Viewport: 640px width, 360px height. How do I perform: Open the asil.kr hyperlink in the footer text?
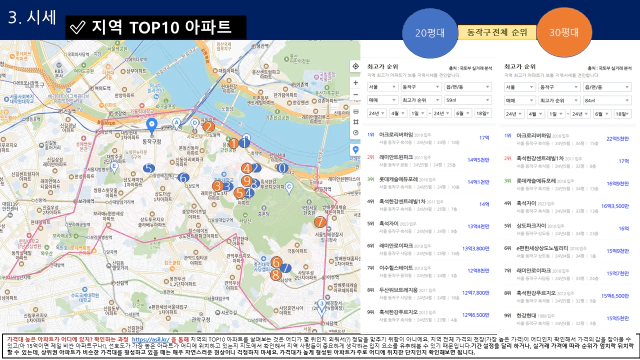pyautogui.click(x=151, y=339)
